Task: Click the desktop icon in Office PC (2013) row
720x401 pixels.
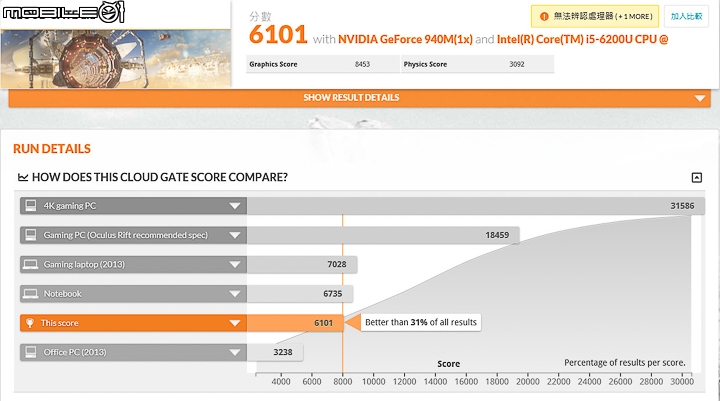Action: (x=31, y=352)
